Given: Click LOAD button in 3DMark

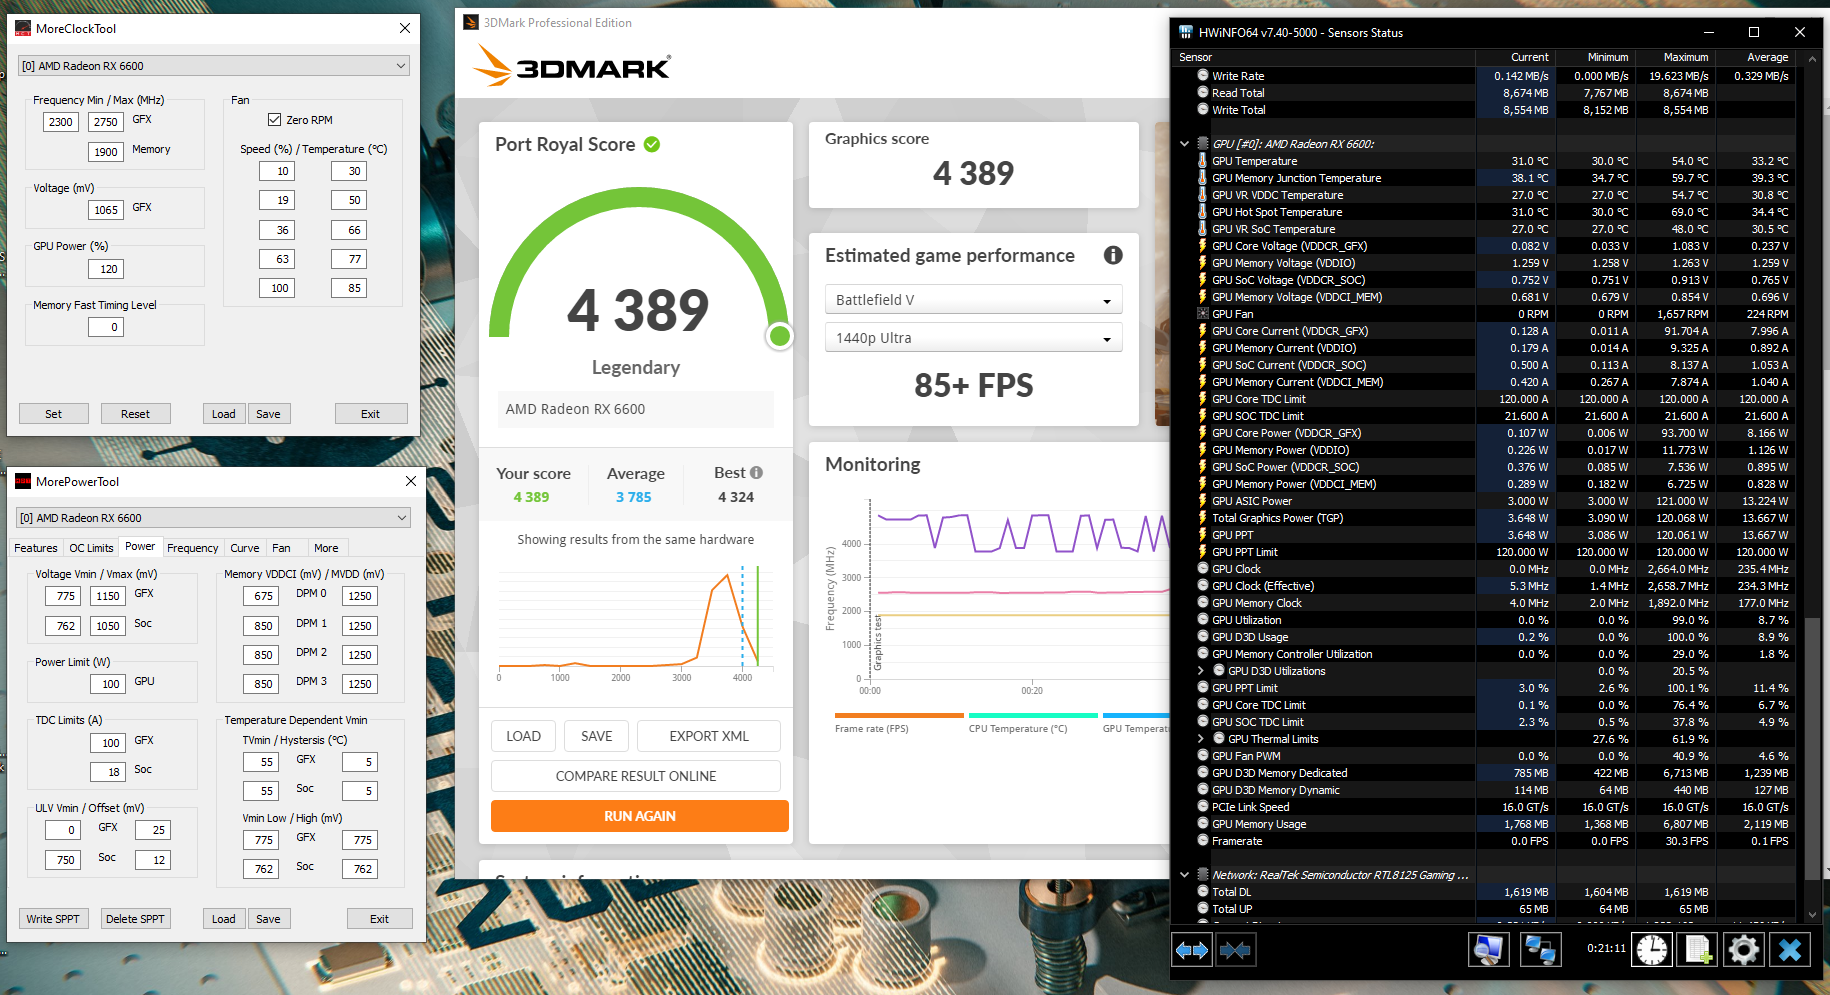Looking at the screenshot, I should [x=523, y=736].
